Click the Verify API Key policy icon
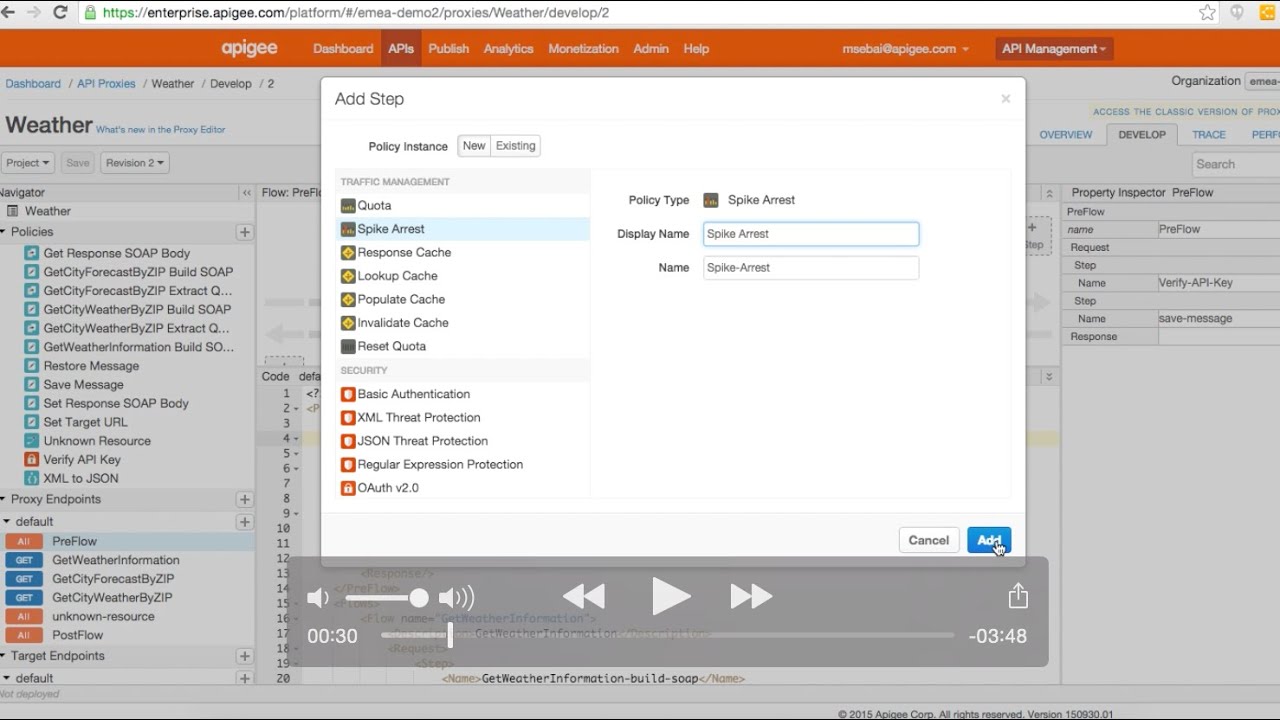The image size is (1280, 720). pos(31,460)
